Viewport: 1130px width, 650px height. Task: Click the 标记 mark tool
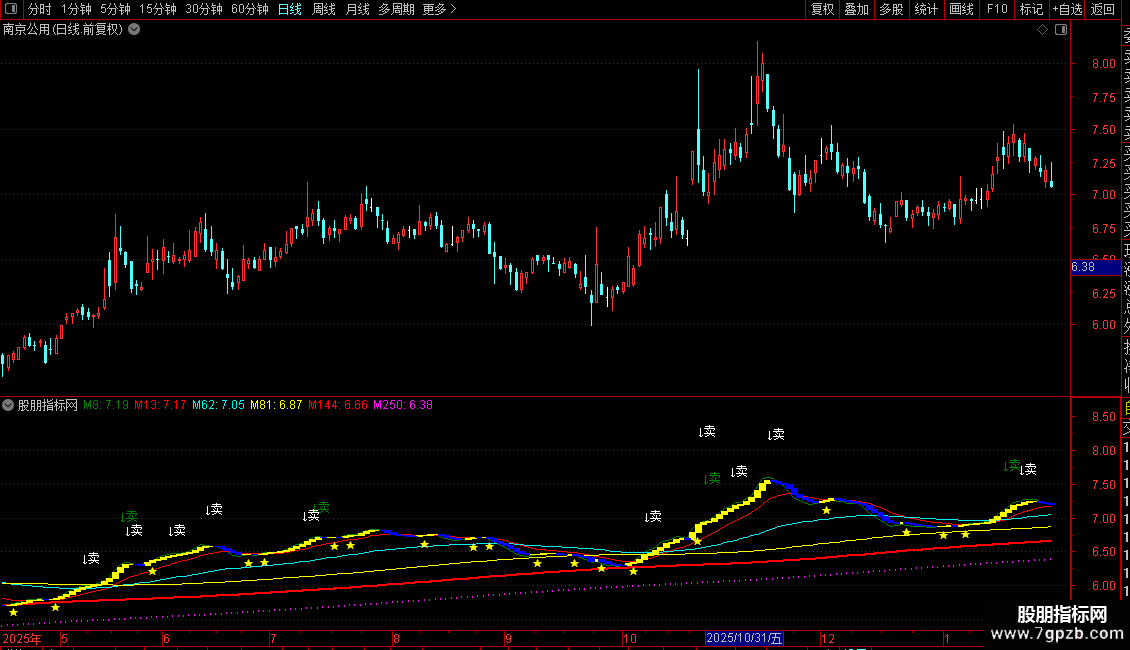1030,9
